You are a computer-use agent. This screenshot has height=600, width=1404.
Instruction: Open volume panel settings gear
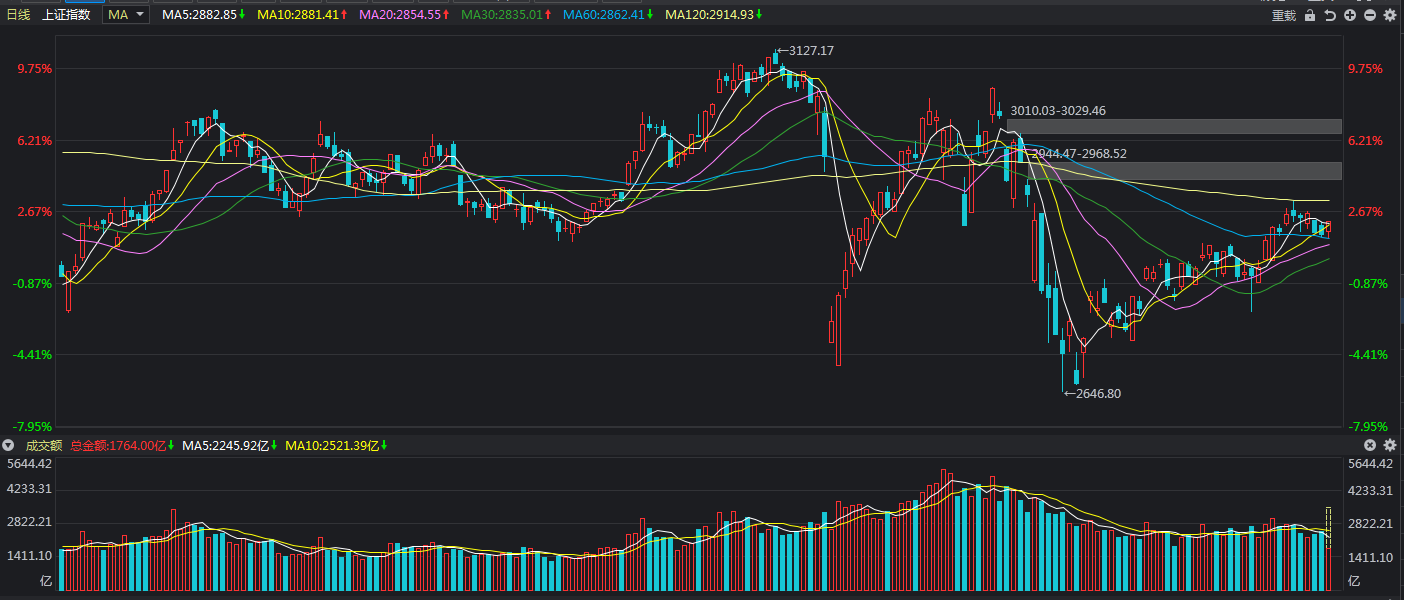(x=1390, y=445)
